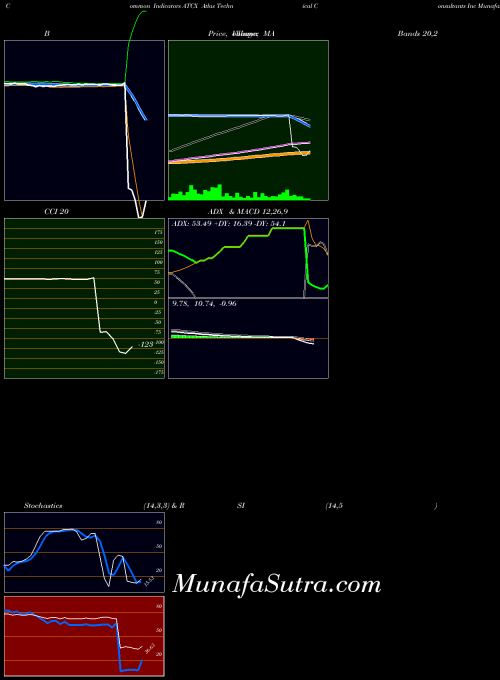Image resolution: width=500 pixels, height=680 pixels.
Task: Click the '80' level on Stochastics chart
Action: pos(159,523)
